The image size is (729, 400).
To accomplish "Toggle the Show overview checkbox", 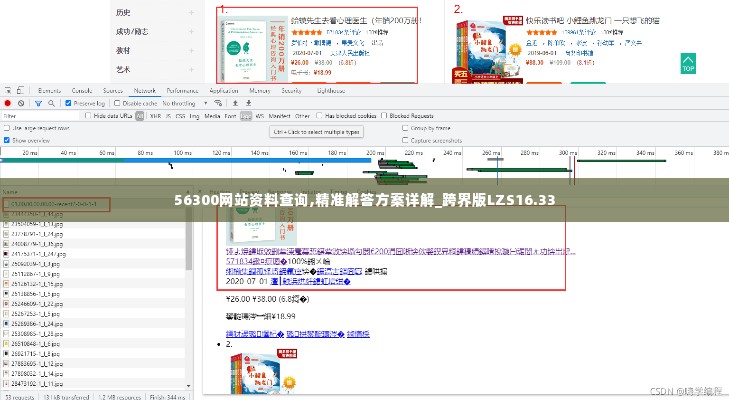I will click(x=7, y=140).
